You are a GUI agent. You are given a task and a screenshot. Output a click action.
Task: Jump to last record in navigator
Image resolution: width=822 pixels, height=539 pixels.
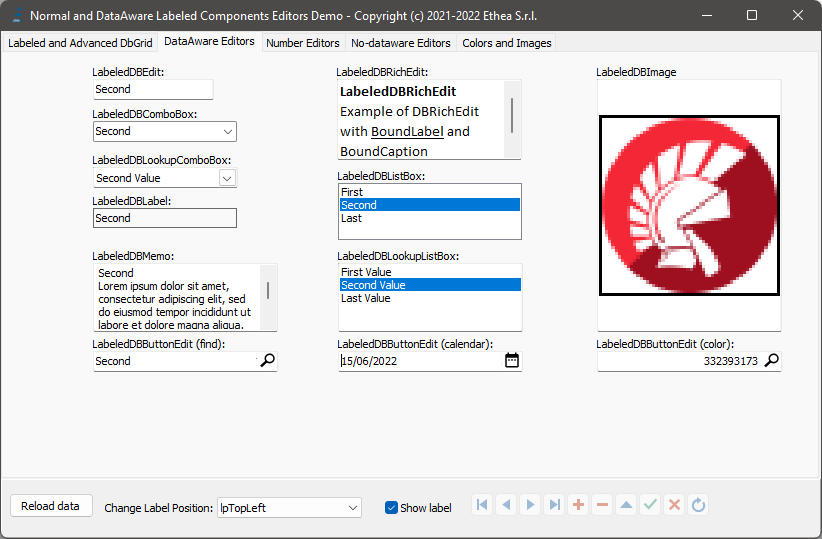(554, 505)
